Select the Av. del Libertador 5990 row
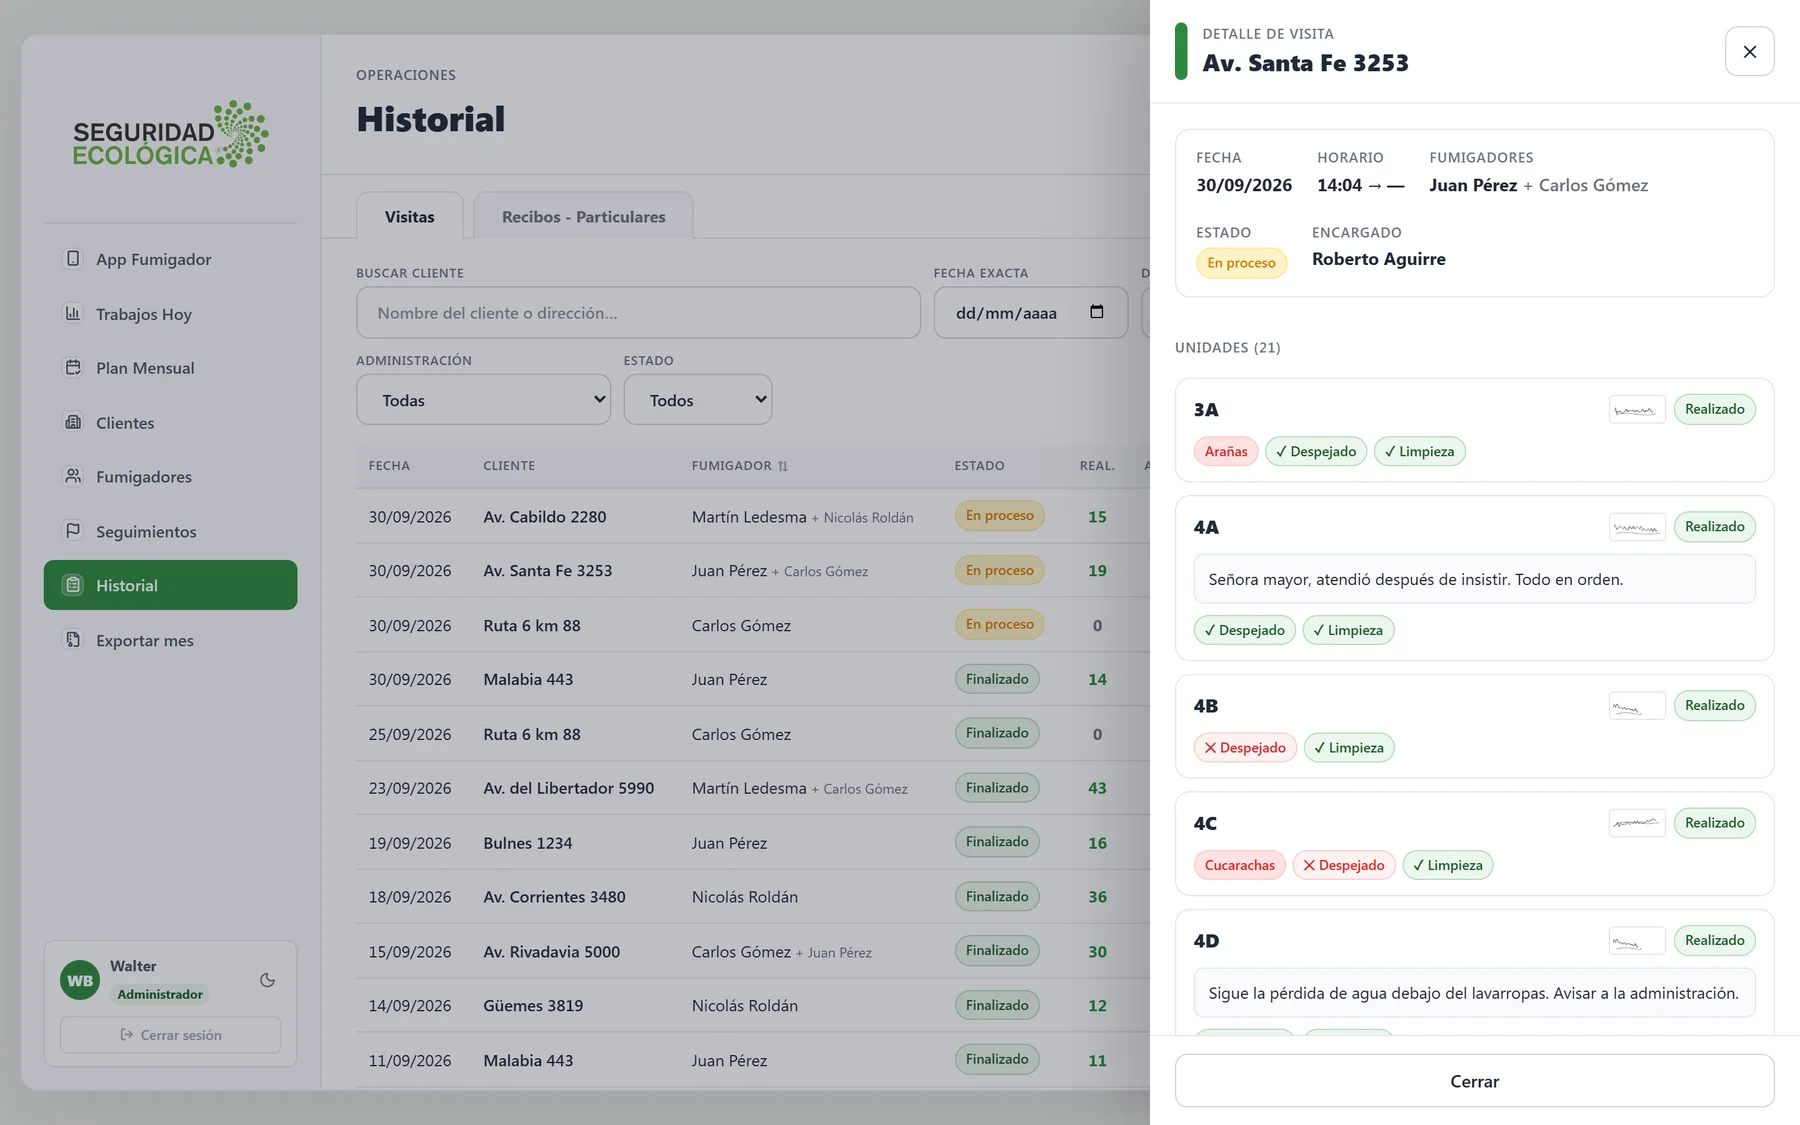1800x1125 pixels. click(x=752, y=788)
